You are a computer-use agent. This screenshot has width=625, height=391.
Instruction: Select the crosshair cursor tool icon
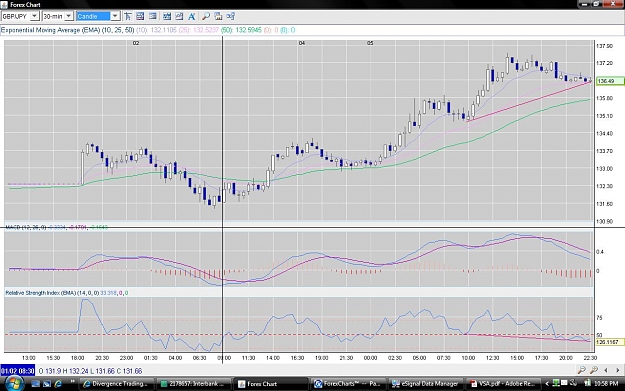128,16
